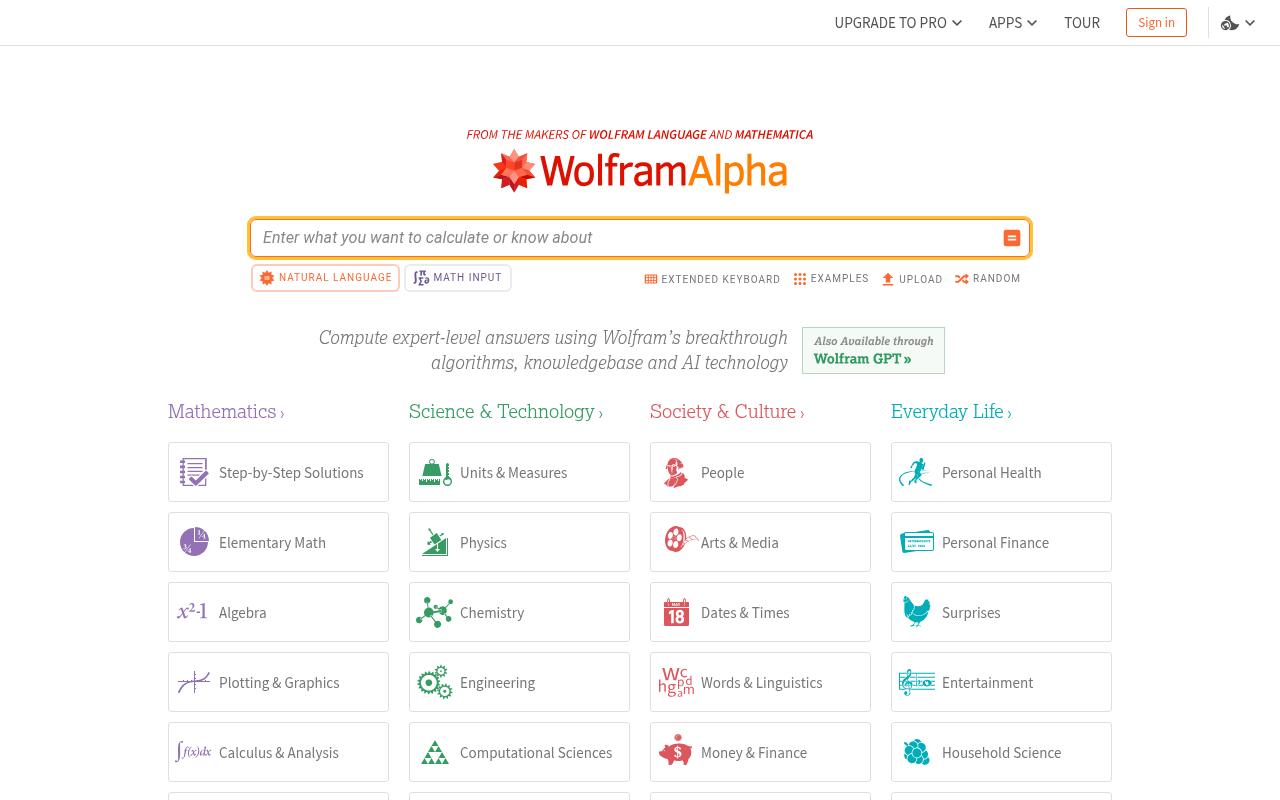Submit the query with the equals button
The image size is (1280, 800).
(x=1010, y=238)
